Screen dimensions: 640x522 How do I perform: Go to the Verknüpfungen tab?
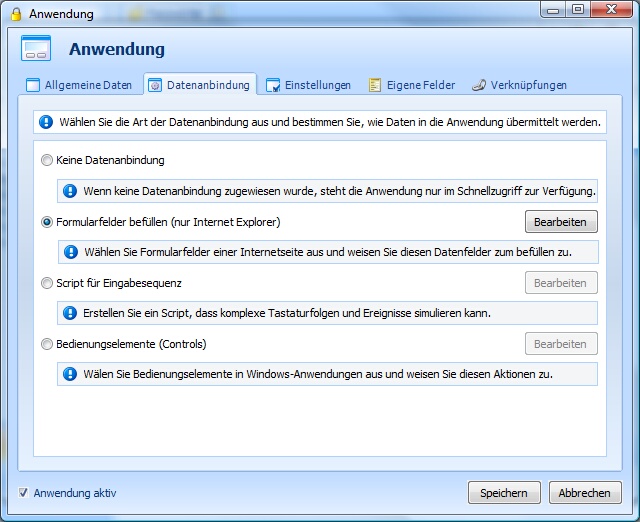coord(519,85)
